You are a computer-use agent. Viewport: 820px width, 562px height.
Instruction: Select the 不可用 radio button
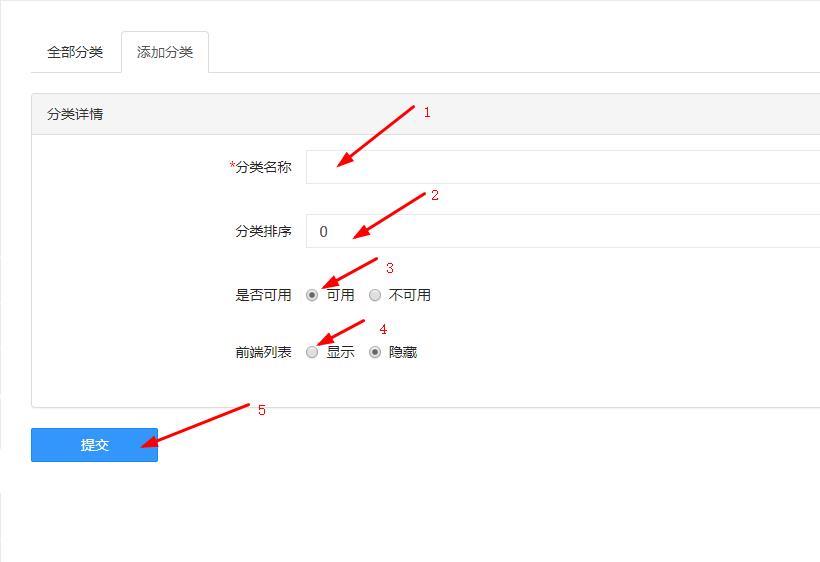click(x=375, y=295)
